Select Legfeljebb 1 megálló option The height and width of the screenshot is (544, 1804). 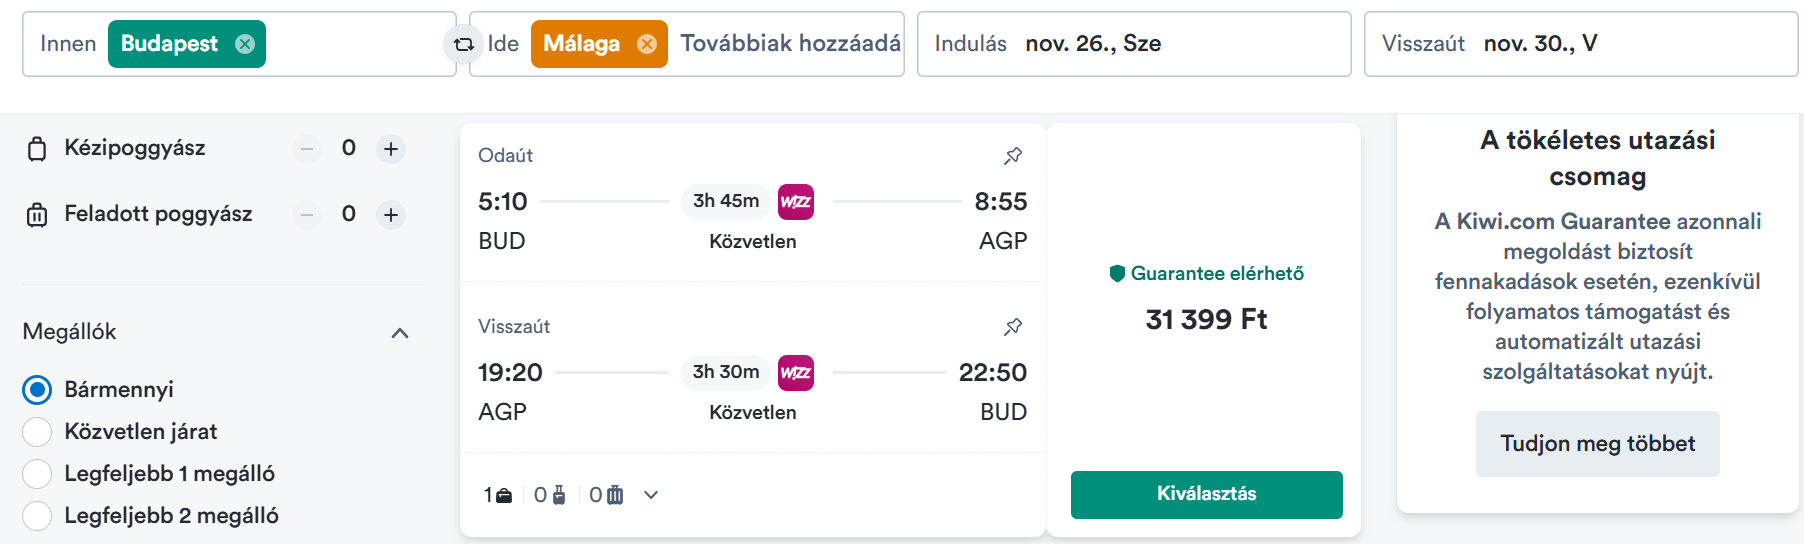[37, 473]
